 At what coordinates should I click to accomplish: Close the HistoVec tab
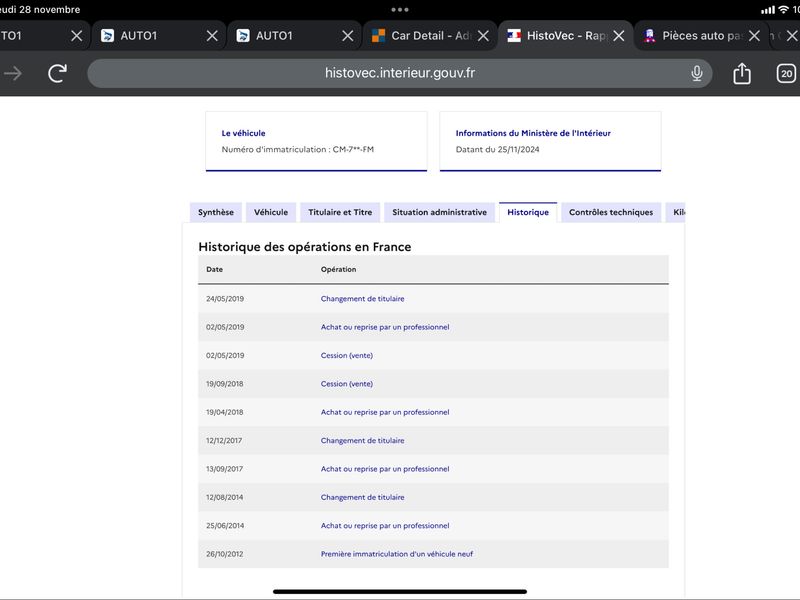click(x=619, y=36)
